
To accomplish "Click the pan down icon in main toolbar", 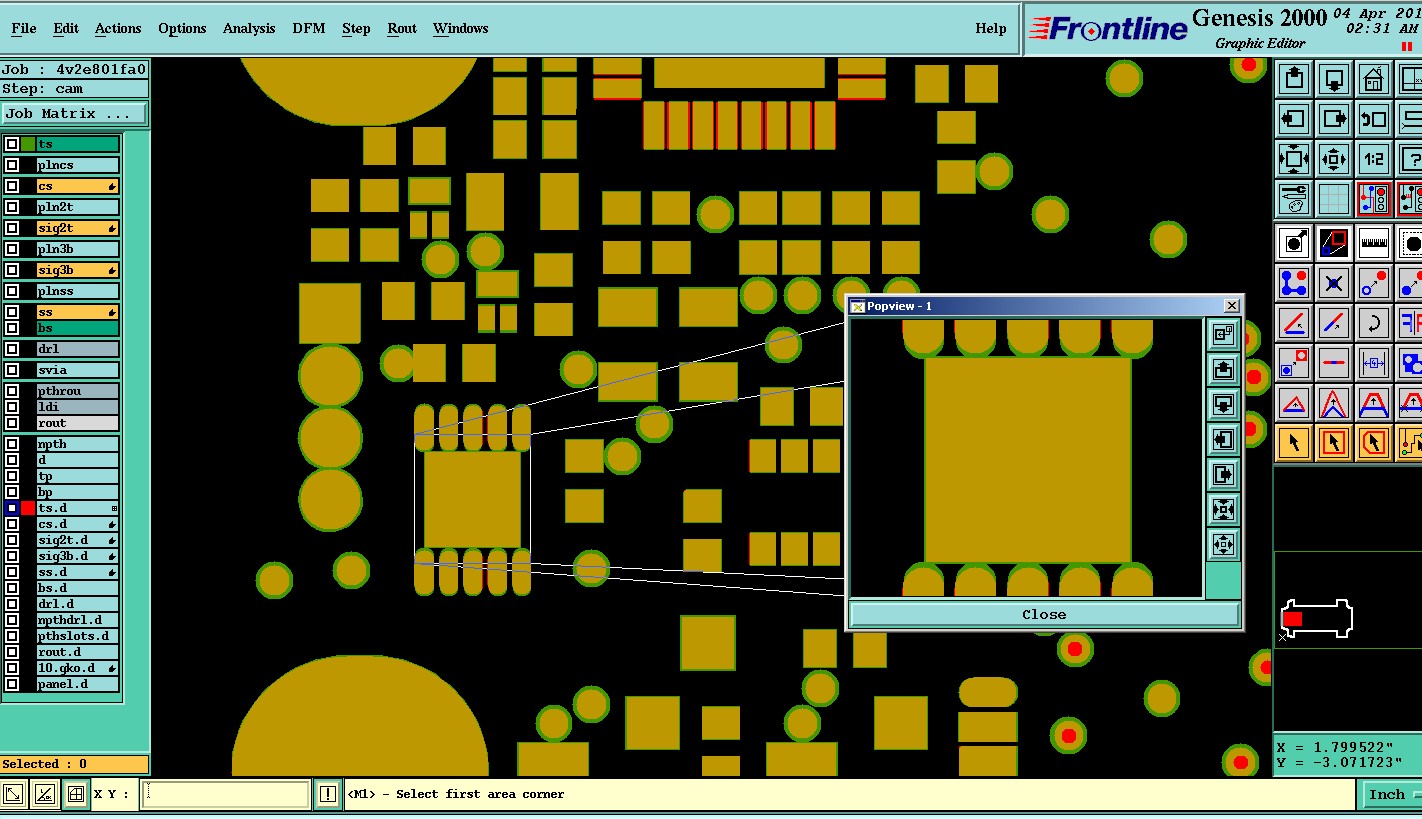I will [1334, 78].
